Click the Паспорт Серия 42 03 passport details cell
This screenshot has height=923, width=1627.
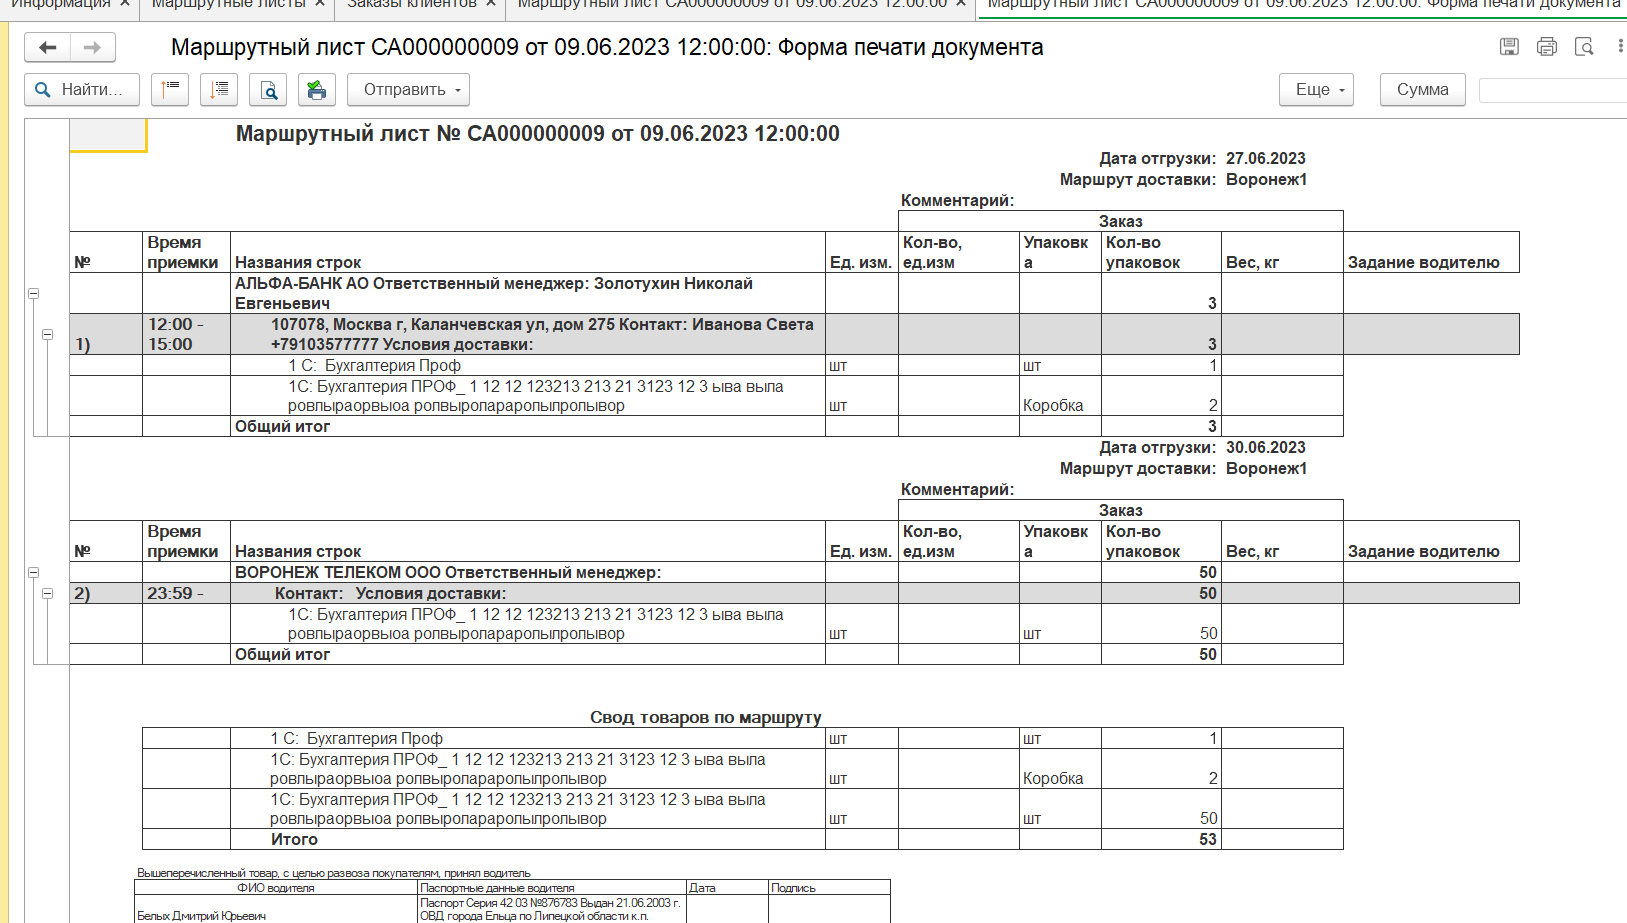[552, 909]
